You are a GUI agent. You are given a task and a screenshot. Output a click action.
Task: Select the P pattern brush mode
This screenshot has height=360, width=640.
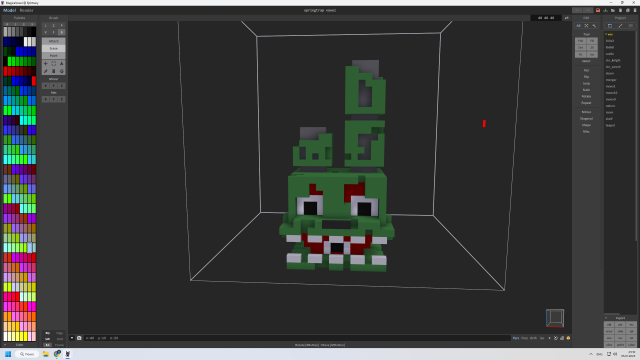(62, 25)
